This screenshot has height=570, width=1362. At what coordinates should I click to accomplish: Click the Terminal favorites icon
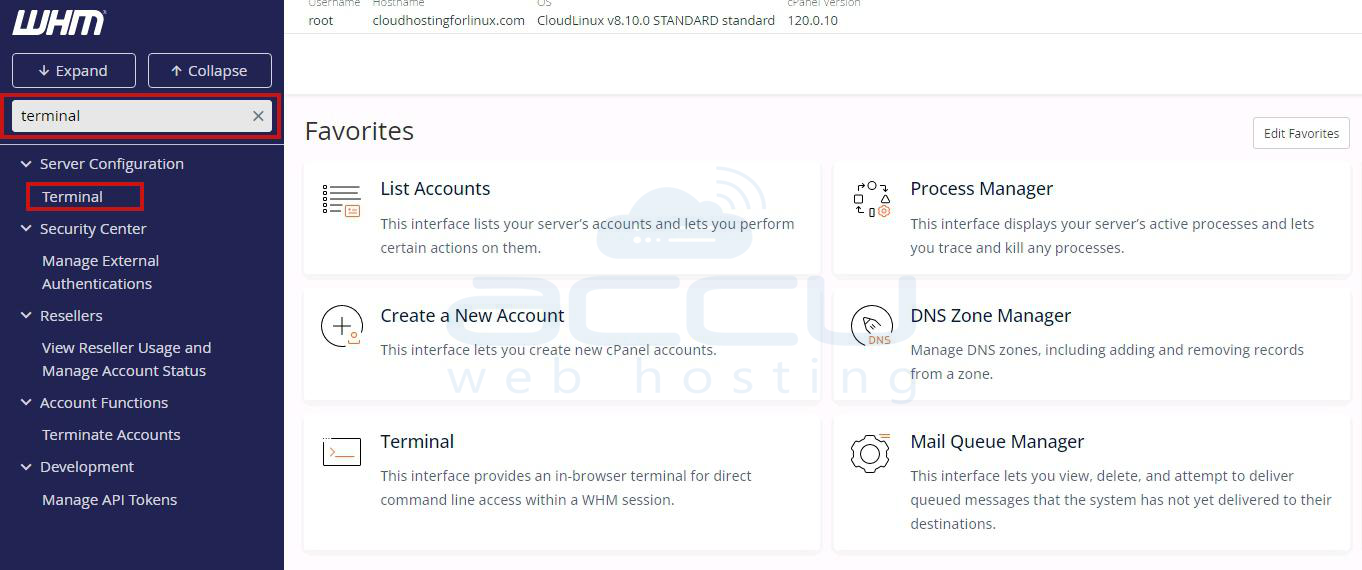point(341,452)
